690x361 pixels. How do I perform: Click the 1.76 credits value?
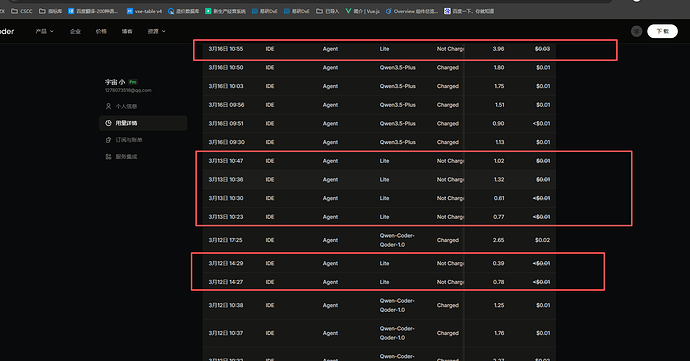point(499,333)
